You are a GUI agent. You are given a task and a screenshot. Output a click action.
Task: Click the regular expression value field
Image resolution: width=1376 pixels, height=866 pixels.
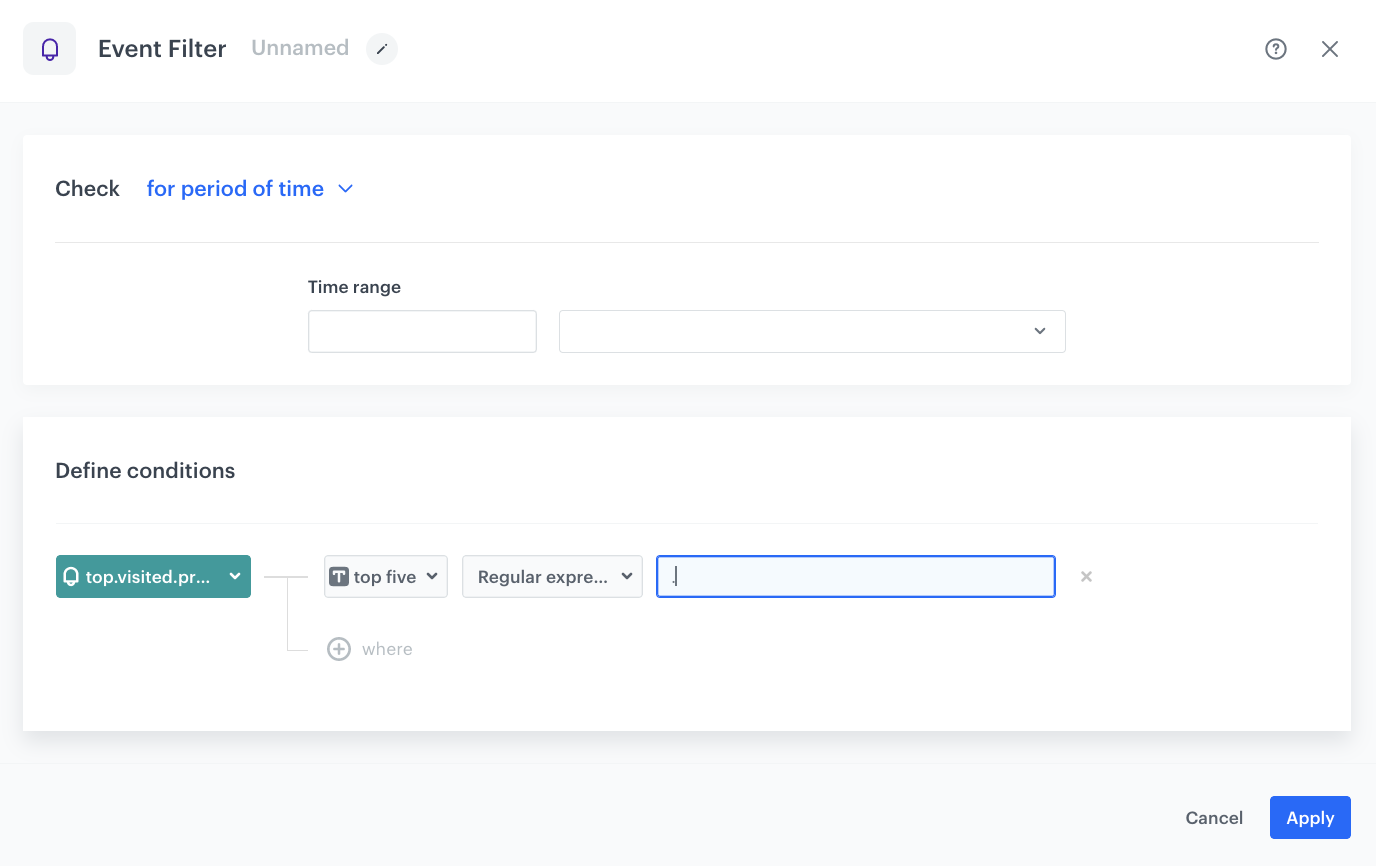855,576
